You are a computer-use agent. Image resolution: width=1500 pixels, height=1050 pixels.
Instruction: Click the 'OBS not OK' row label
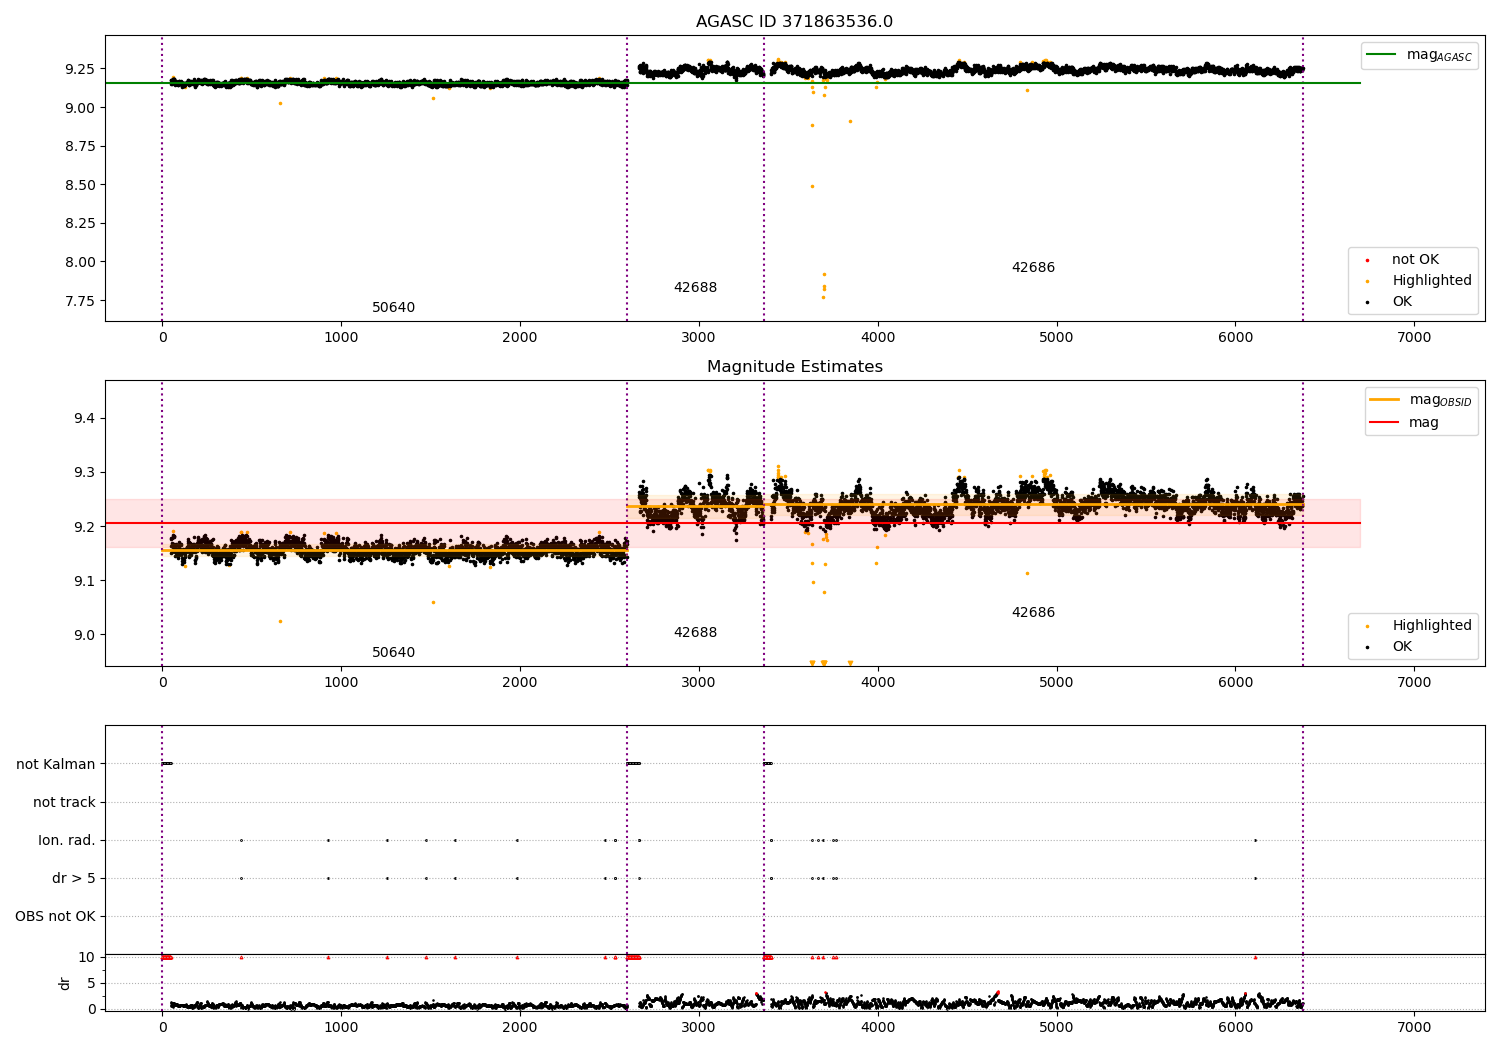55,917
